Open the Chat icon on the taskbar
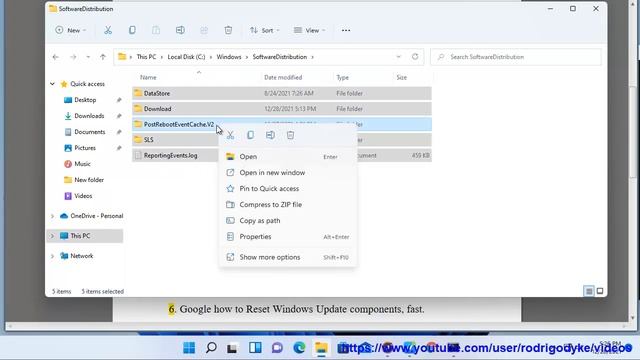The height and width of the screenshot is (360, 640). pos(277,348)
